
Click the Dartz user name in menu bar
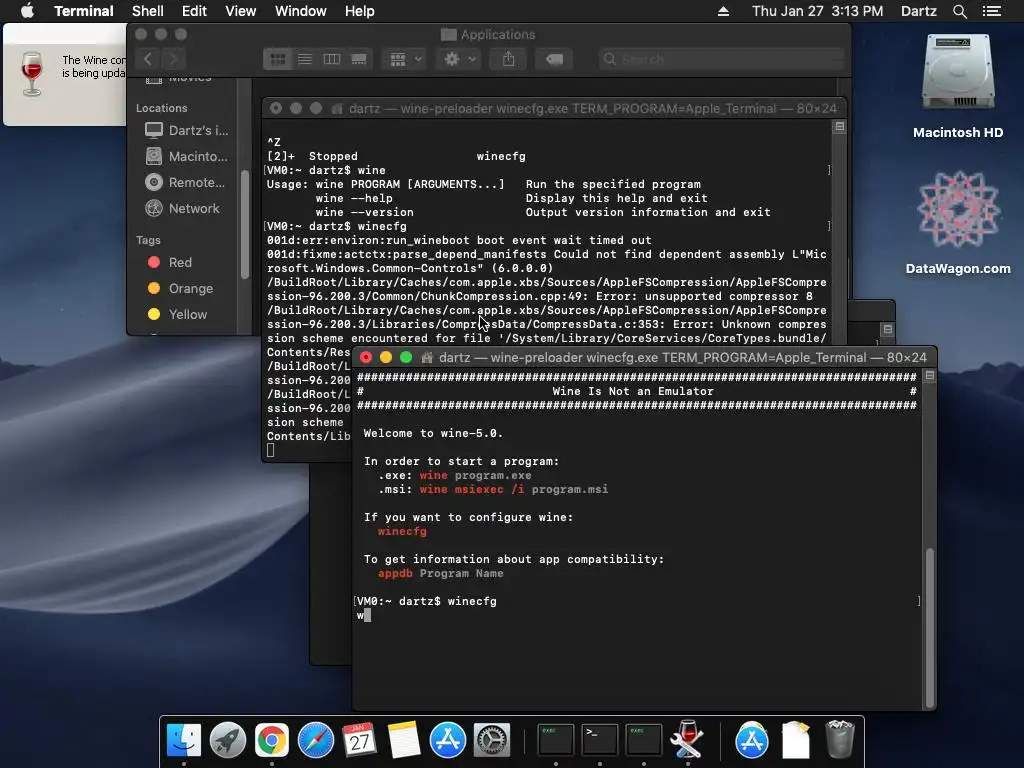click(918, 11)
